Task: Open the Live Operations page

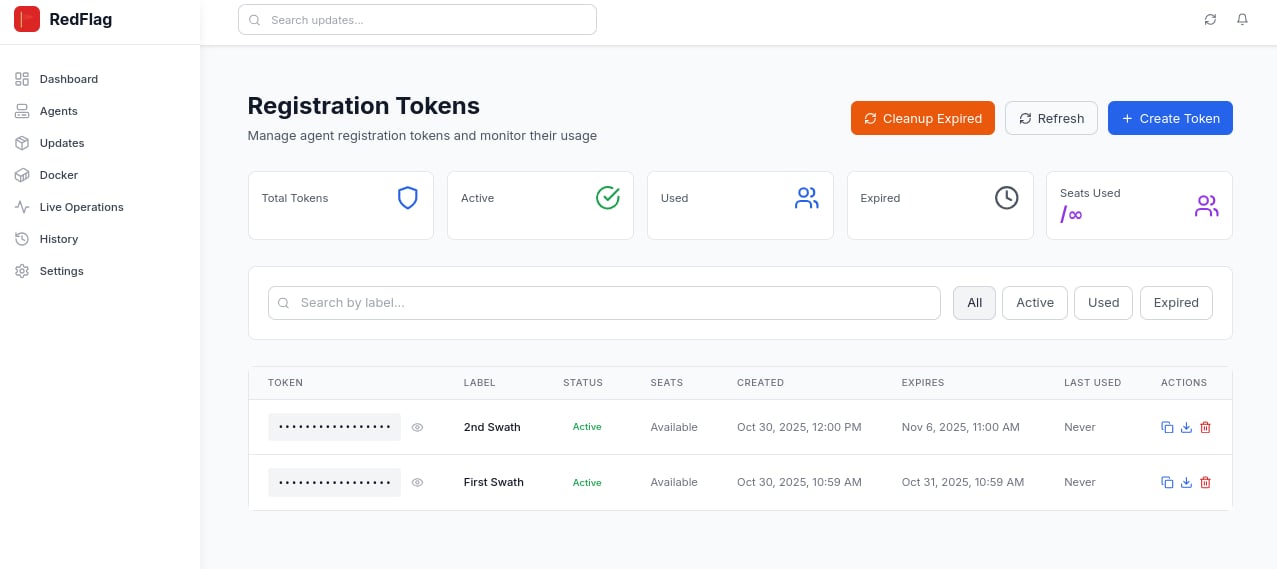Action: tap(81, 207)
